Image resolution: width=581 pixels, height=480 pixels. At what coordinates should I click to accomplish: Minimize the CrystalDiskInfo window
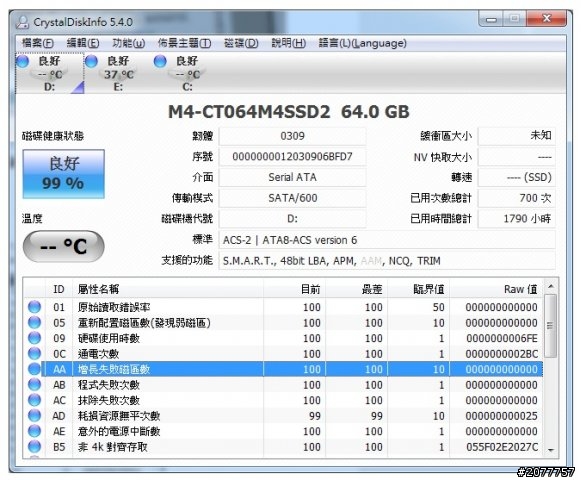point(491,19)
